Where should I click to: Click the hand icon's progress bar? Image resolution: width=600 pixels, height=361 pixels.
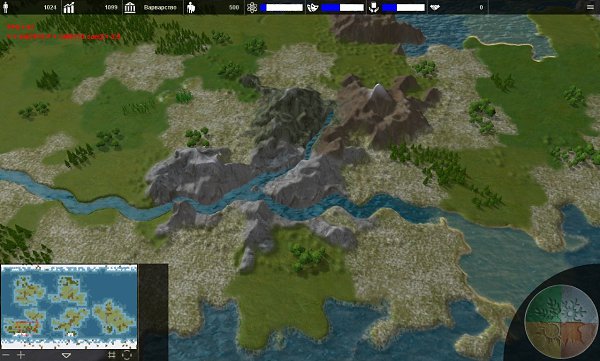point(403,7)
